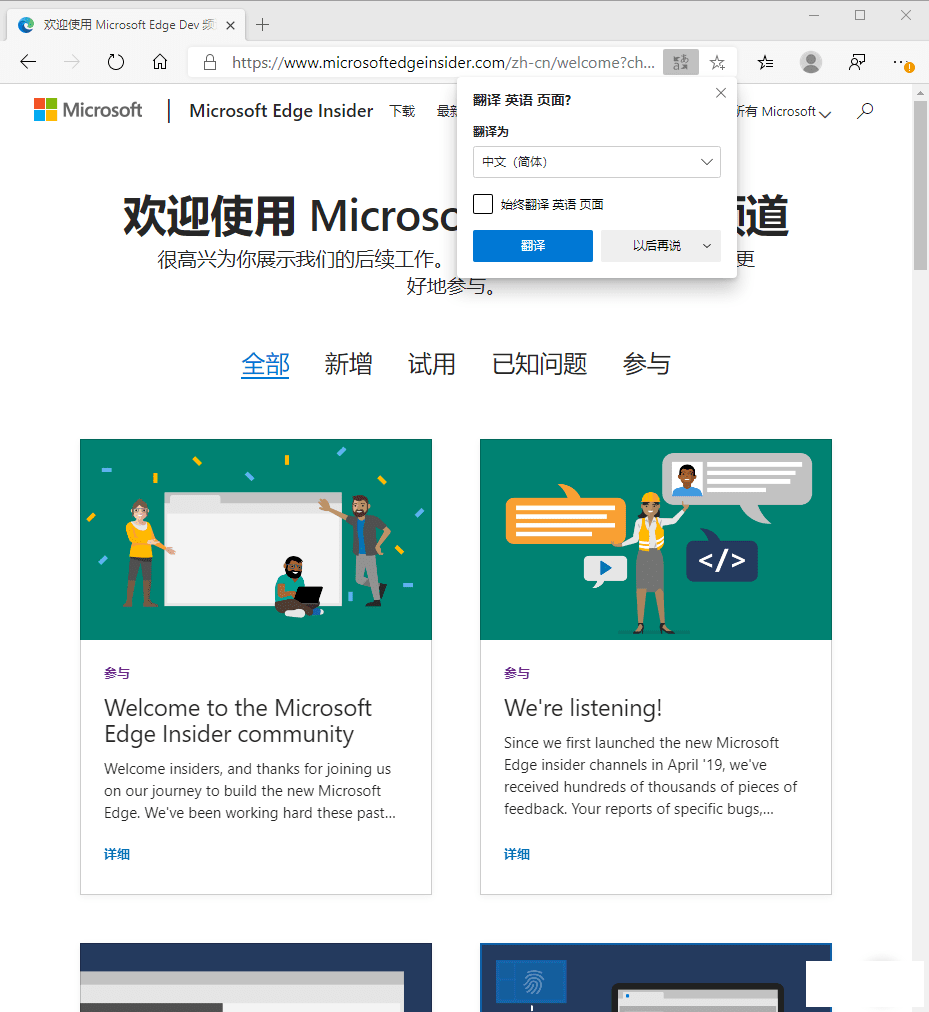Open the 下载 navigation item
The height and width of the screenshot is (1012, 929).
tap(402, 111)
